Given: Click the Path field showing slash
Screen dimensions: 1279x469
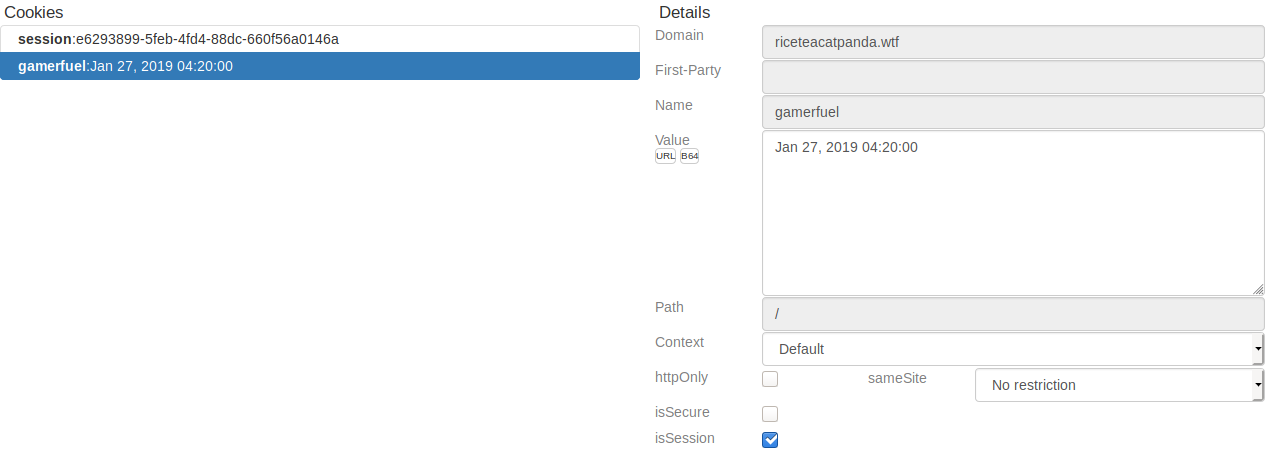Looking at the screenshot, I should pyautogui.click(x=1010, y=314).
